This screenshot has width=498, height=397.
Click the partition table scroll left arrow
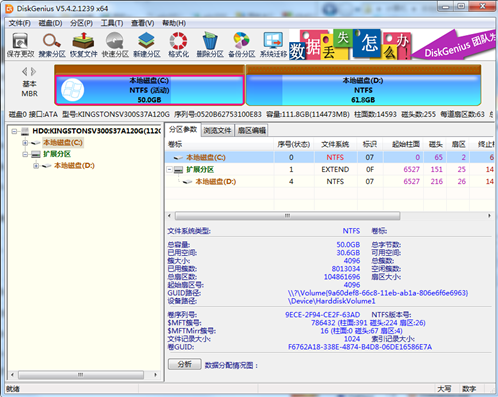point(169,216)
